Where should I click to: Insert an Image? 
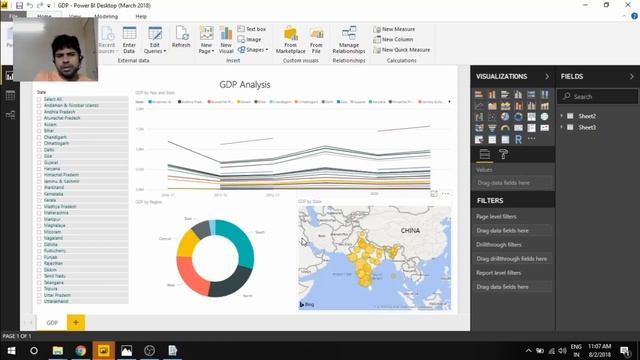click(x=249, y=39)
